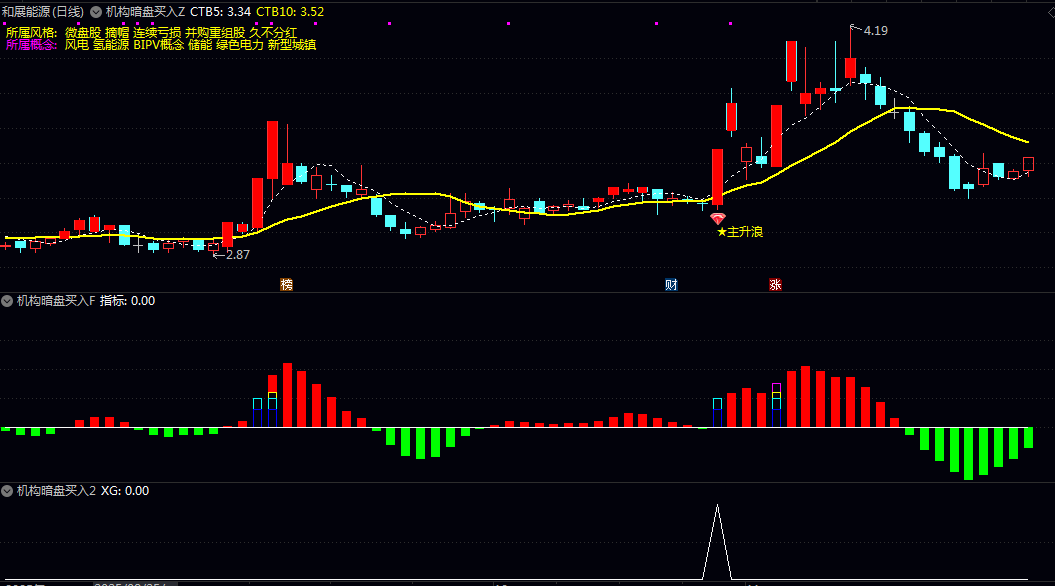Click the 并购重组股 style tag
The width and height of the screenshot is (1055, 586).
click(x=215, y=32)
